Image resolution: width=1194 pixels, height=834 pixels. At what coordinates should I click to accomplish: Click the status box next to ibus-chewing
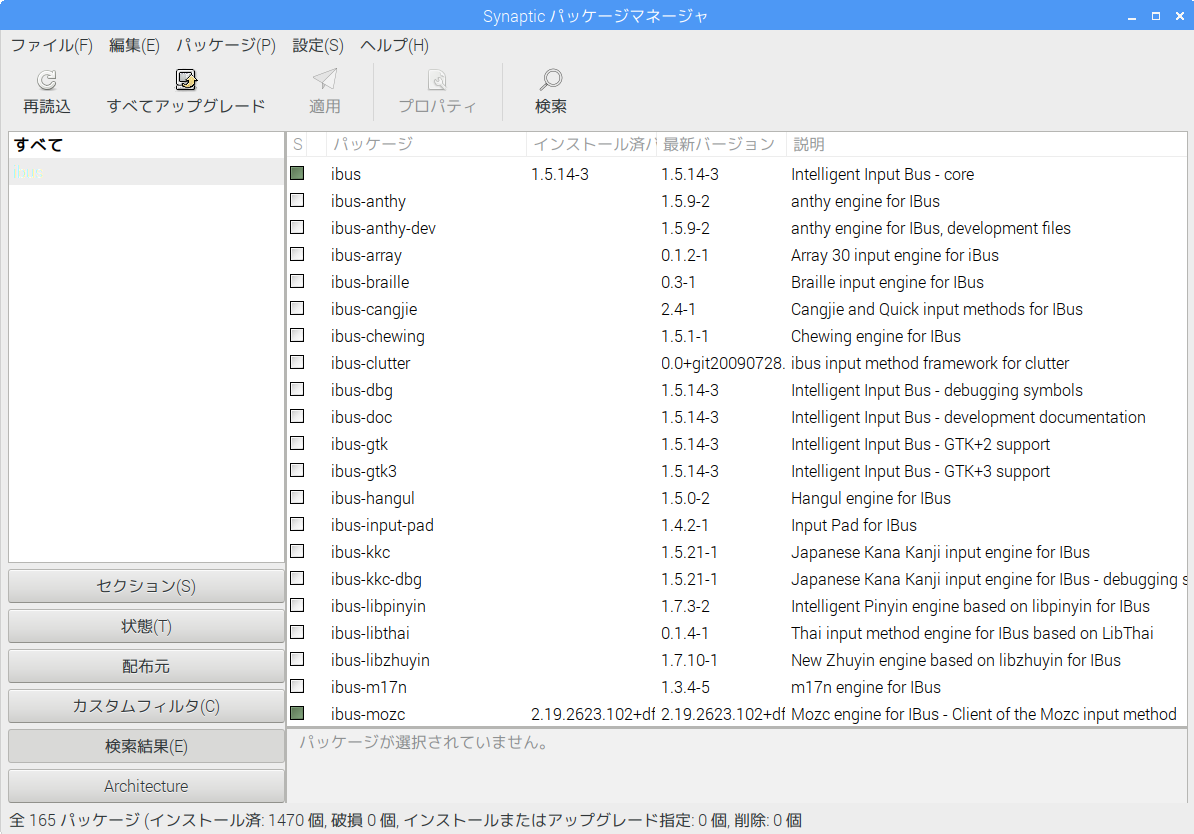297,336
